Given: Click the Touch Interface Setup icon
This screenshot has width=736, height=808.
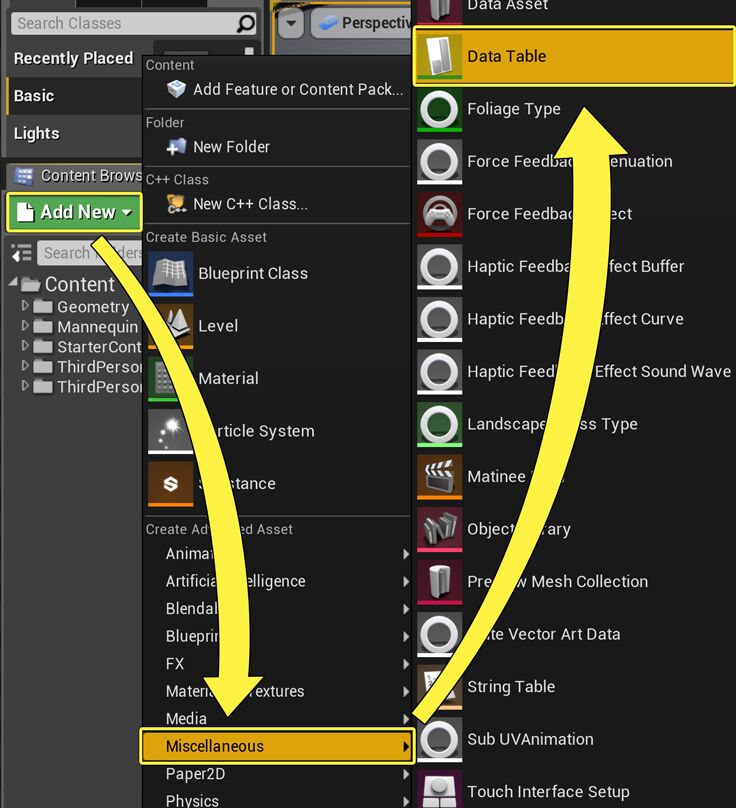Looking at the screenshot, I should pyautogui.click(x=439, y=789).
